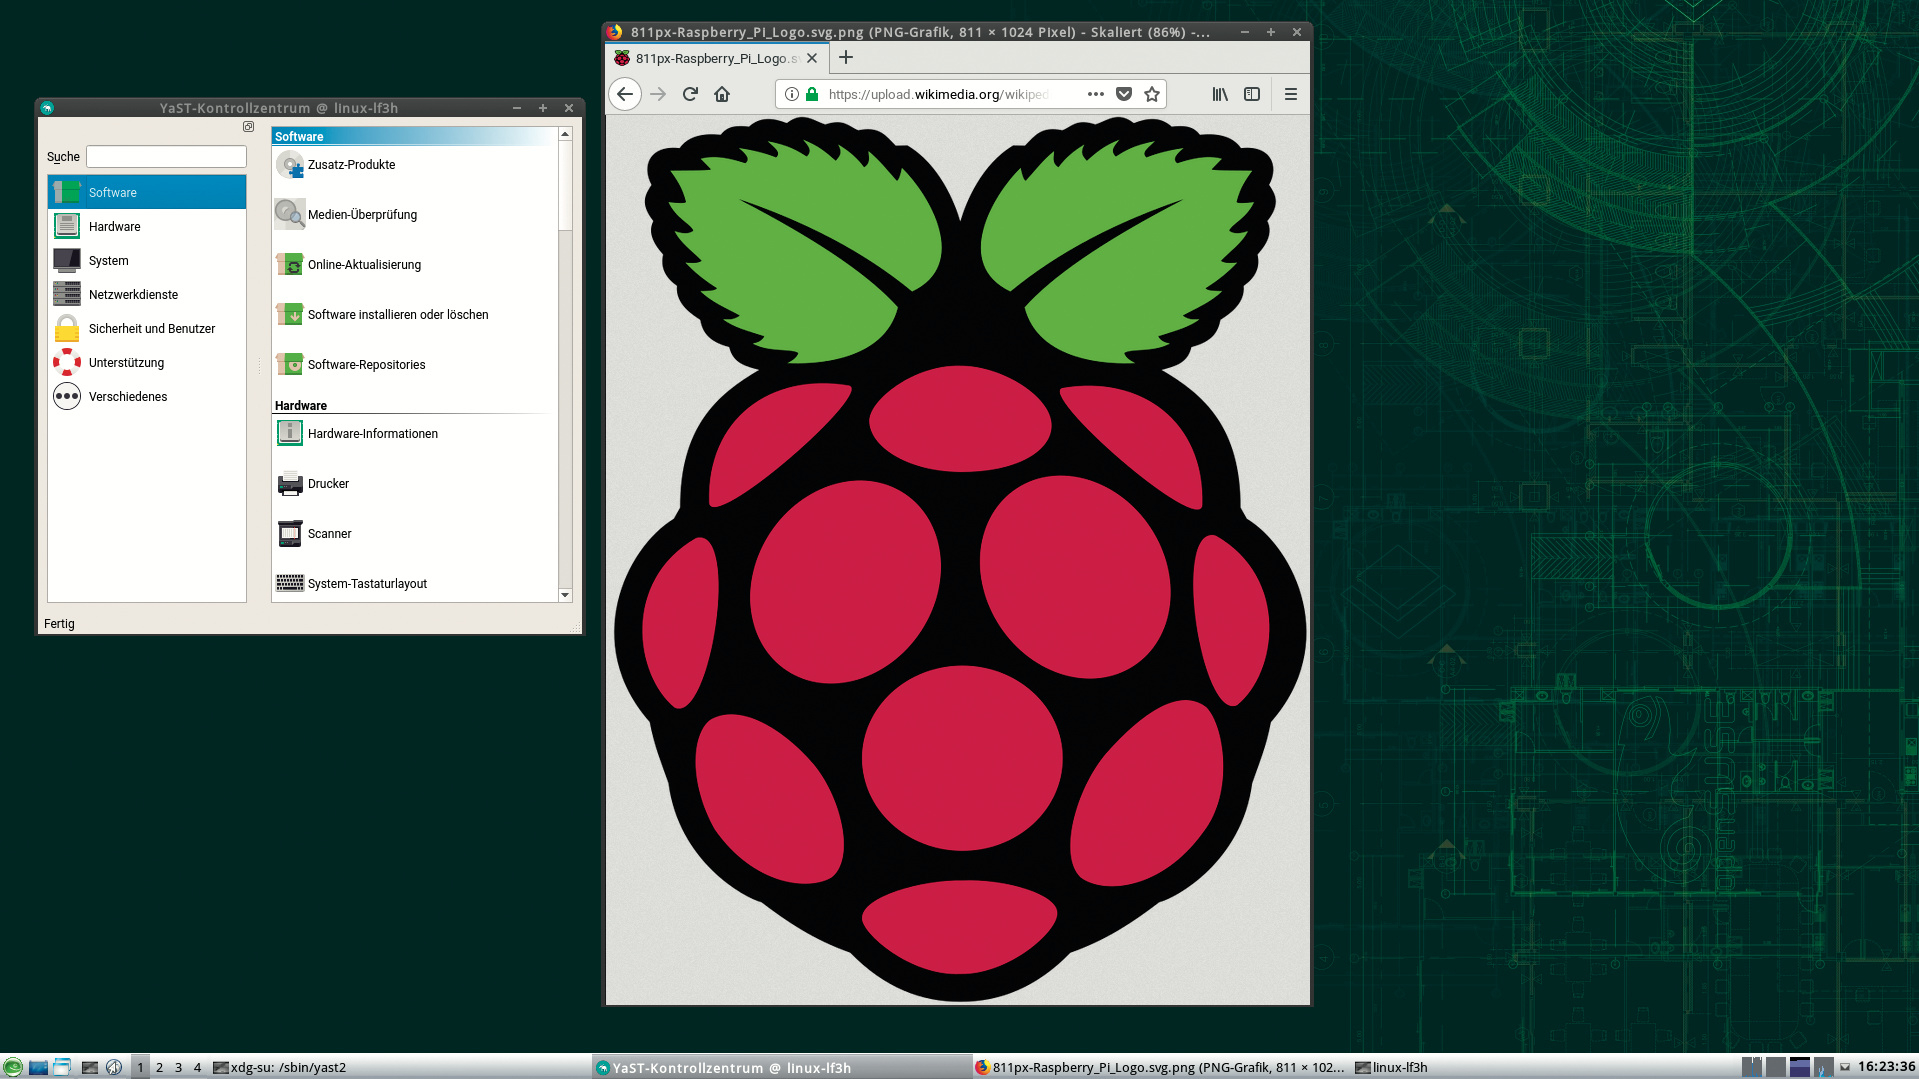Toggle the Firefox sidebar view

click(x=1252, y=94)
